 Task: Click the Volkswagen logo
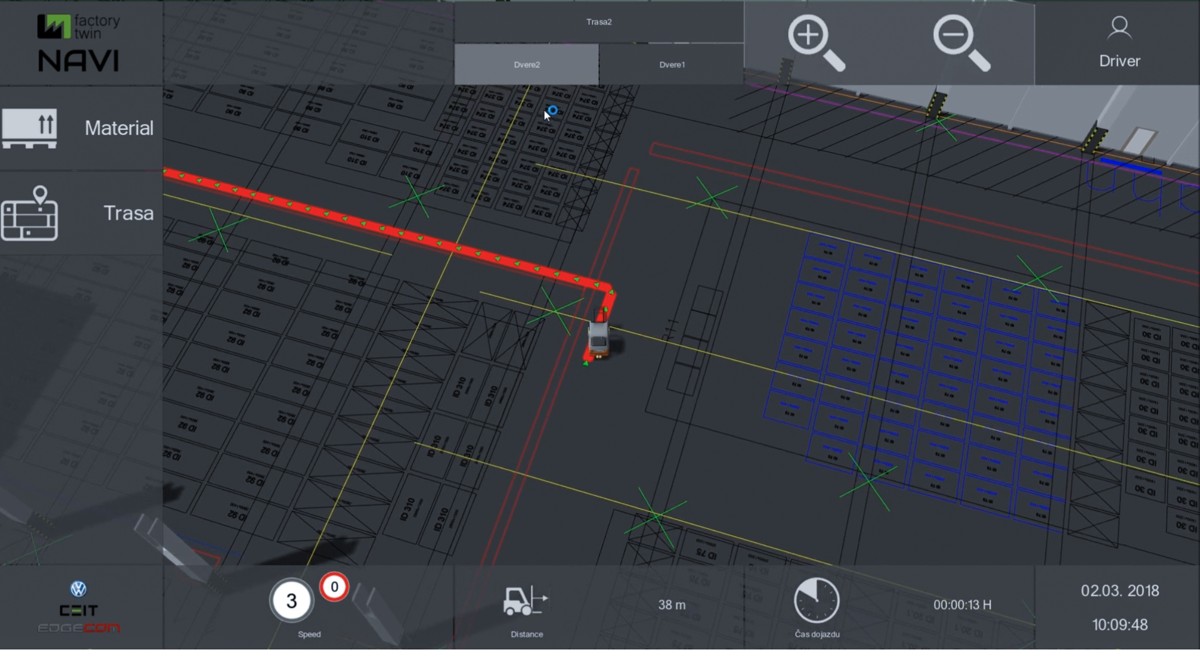(x=79, y=590)
